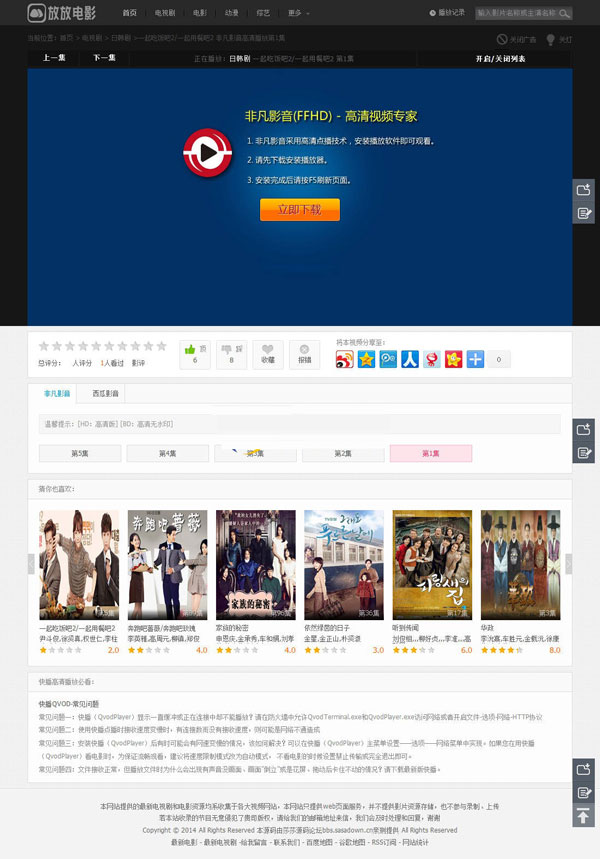The width and height of the screenshot is (600, 859).
Task: Open the 家族的秘密 poster thumbnail
Action: 256,565
